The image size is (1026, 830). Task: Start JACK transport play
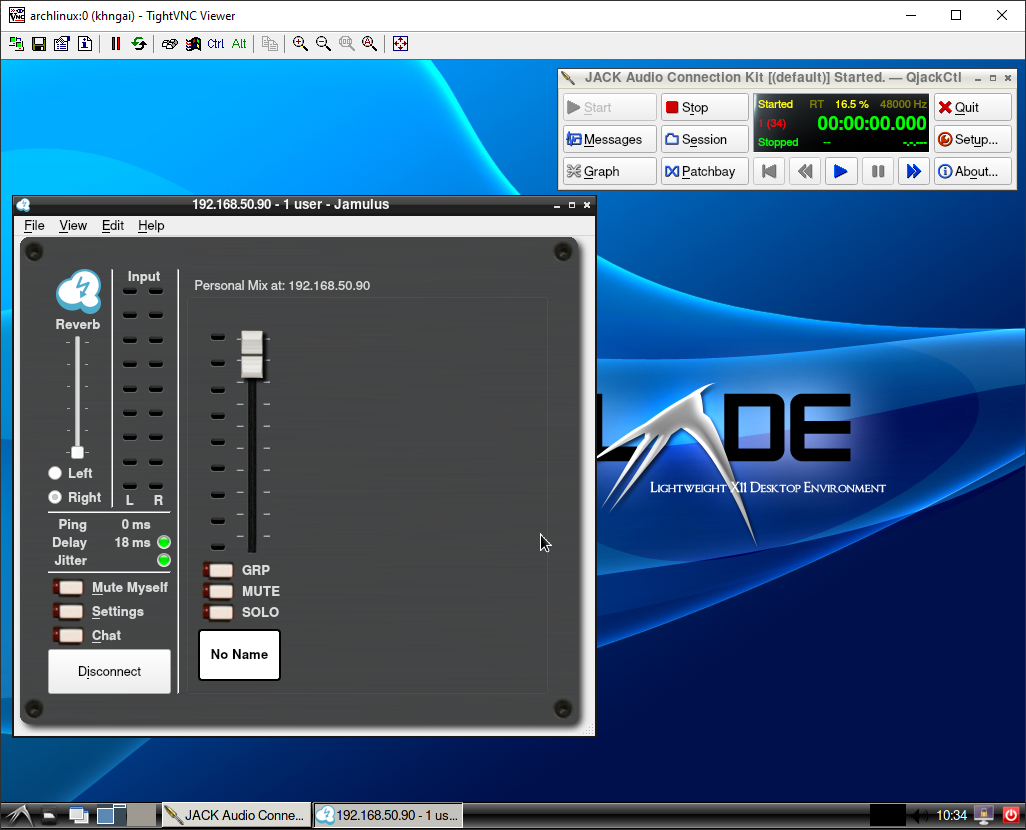pos(841,171)
